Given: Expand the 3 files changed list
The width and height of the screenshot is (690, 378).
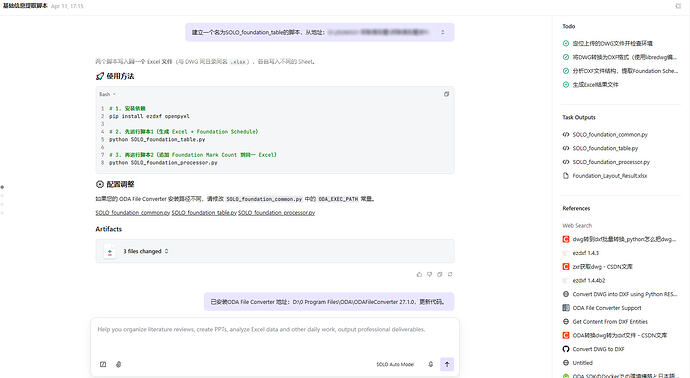Looking at the screenshot, I should click(166, 251).
